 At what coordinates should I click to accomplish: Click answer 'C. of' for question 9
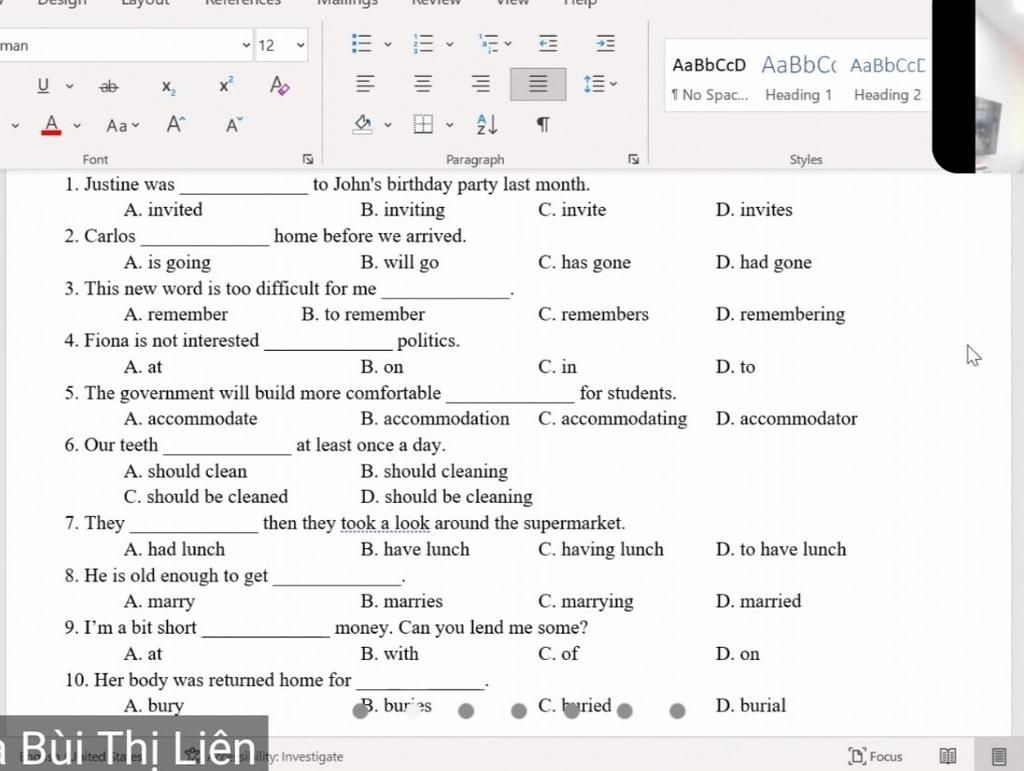pos(558,653)
